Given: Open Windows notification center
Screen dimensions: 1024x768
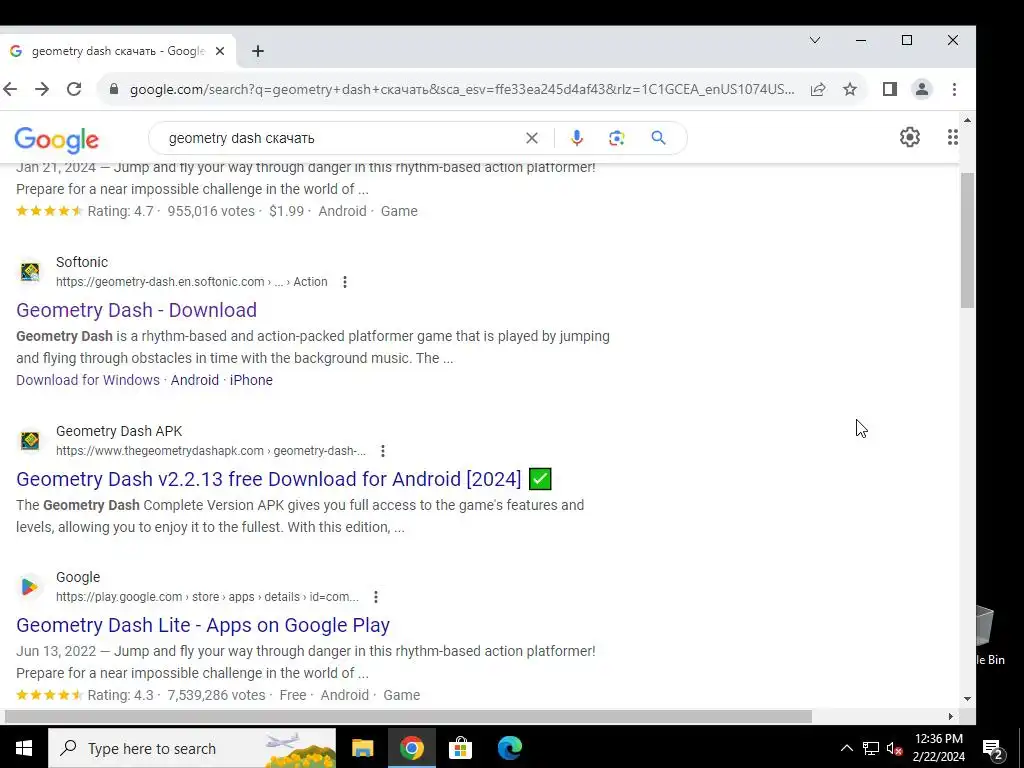Looking at the screenshot, I should [993, 749].
